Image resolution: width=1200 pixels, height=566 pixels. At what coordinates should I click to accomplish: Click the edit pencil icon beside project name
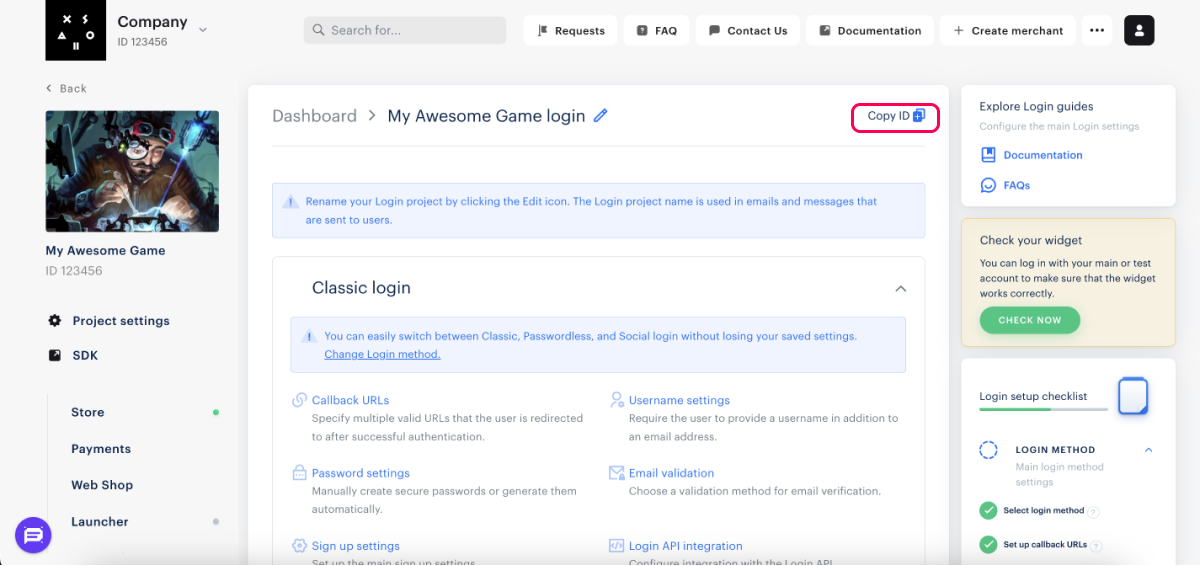point(601,116)
